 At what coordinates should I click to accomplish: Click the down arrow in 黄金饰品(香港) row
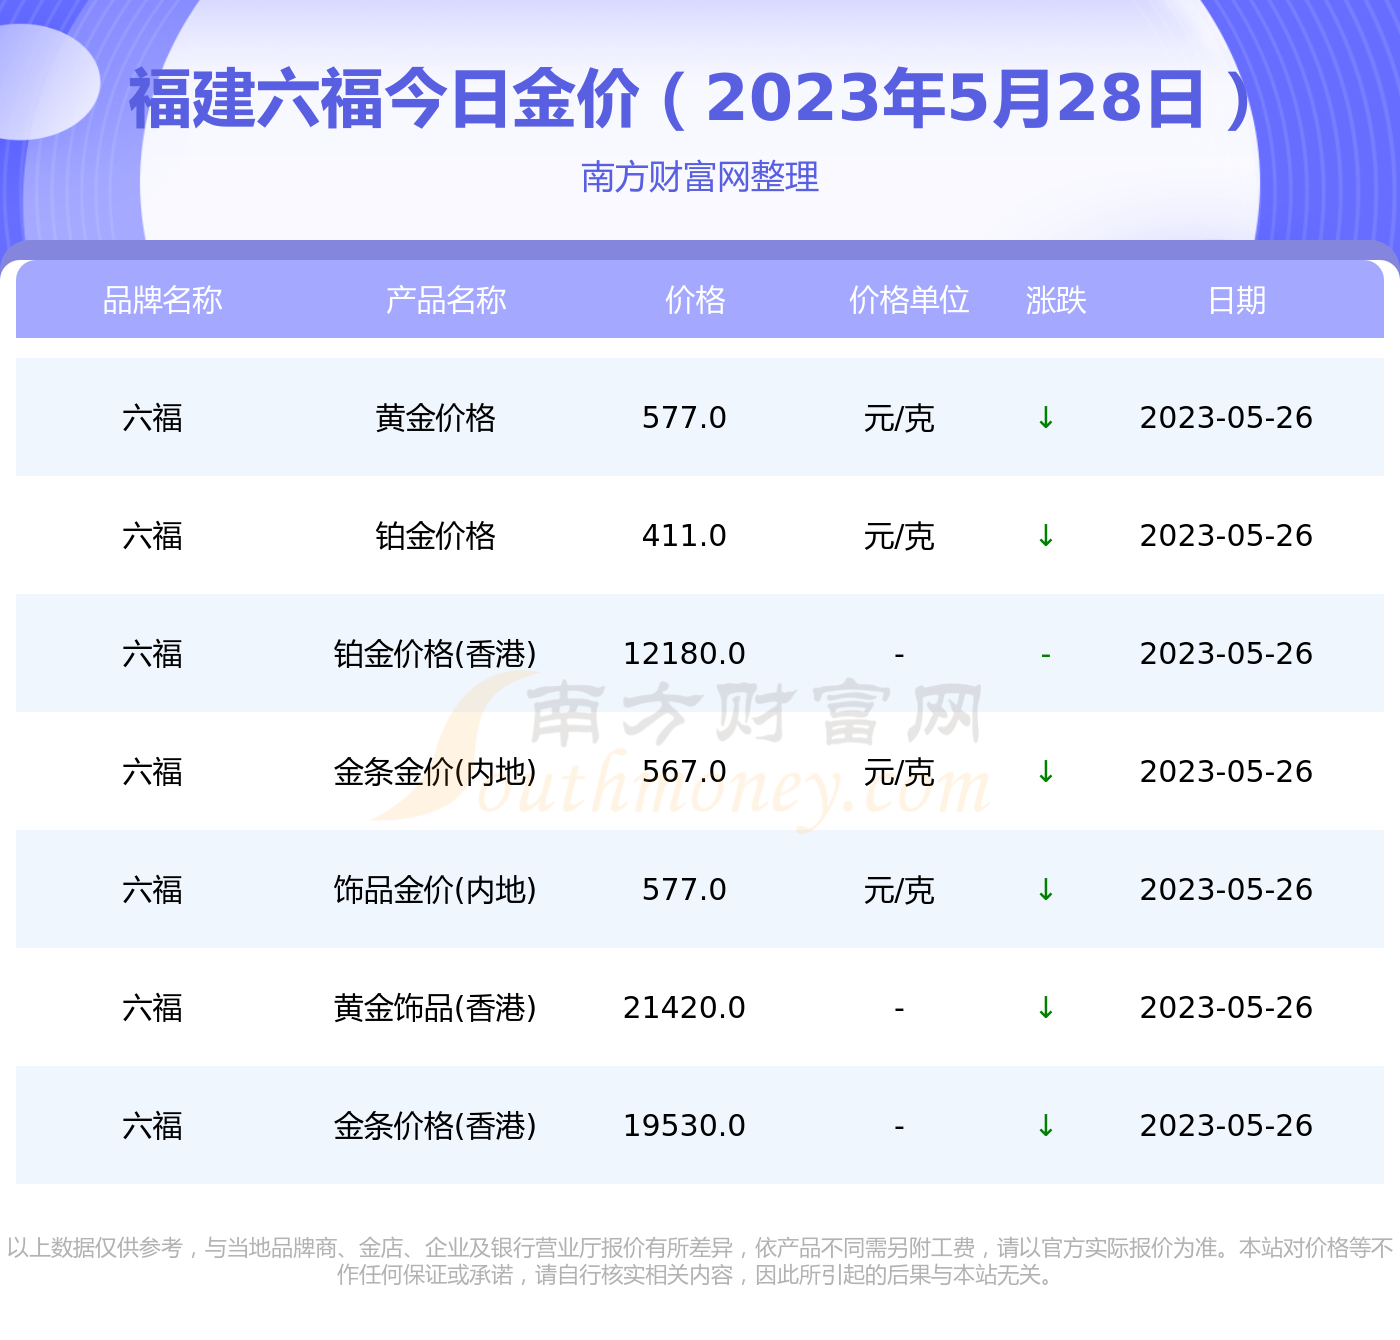[1046, 1008]
